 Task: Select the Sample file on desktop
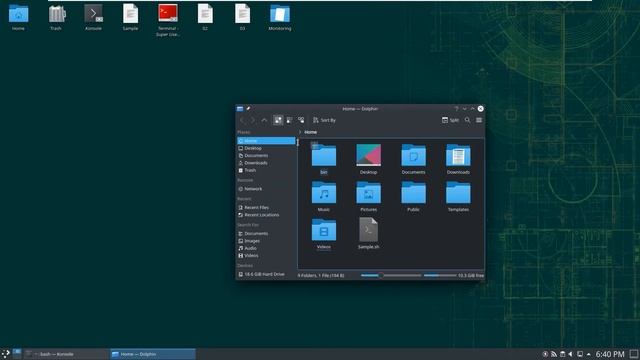pyautogui.click(x=131, y=18)
